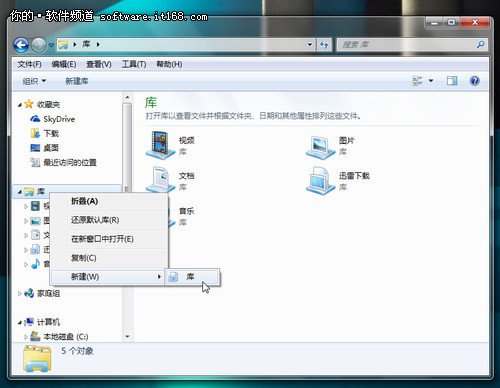
Task: Open the 工具(T) menu
Action: [134, 64]
